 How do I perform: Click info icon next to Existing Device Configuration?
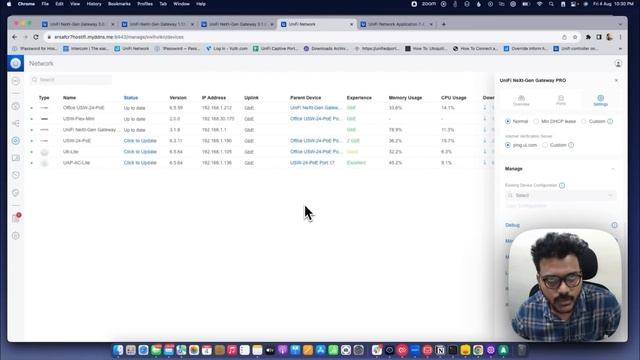(562, 185)
